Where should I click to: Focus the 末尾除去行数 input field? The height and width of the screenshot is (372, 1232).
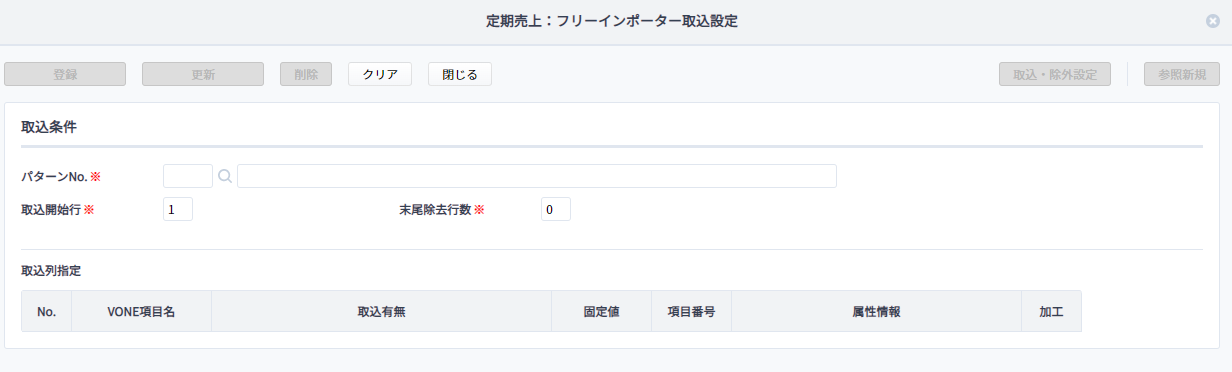(x=556, y=209)
